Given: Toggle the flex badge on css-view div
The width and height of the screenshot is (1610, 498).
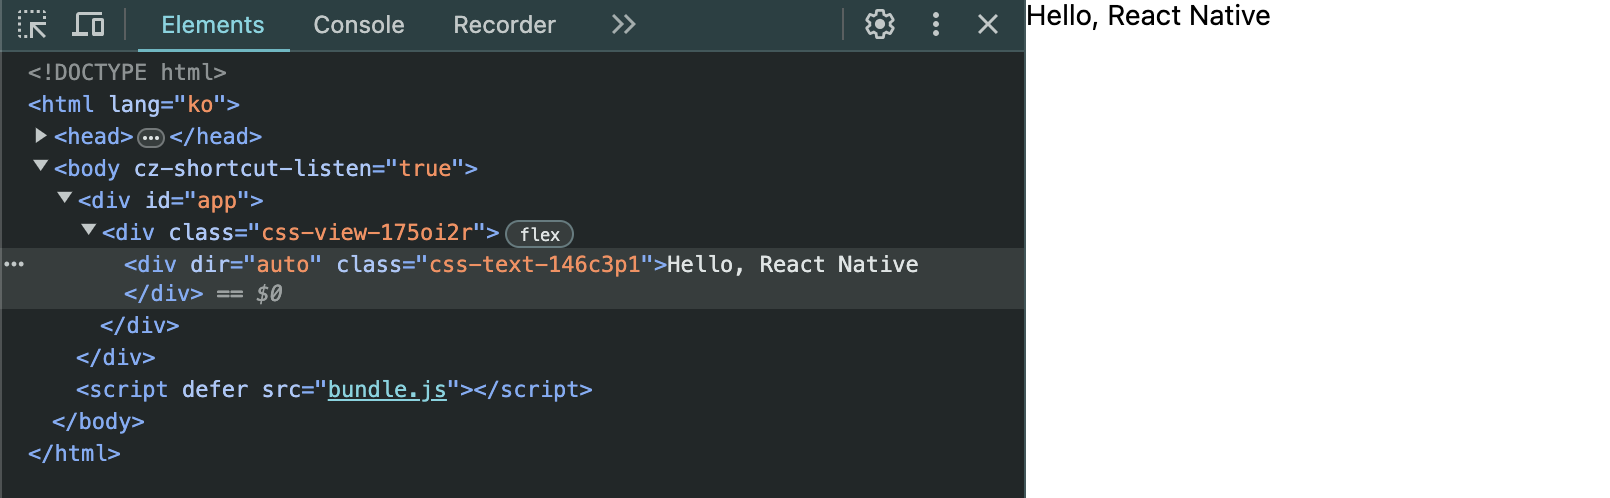Looking at the screenshot, I should tap(540, 234).
